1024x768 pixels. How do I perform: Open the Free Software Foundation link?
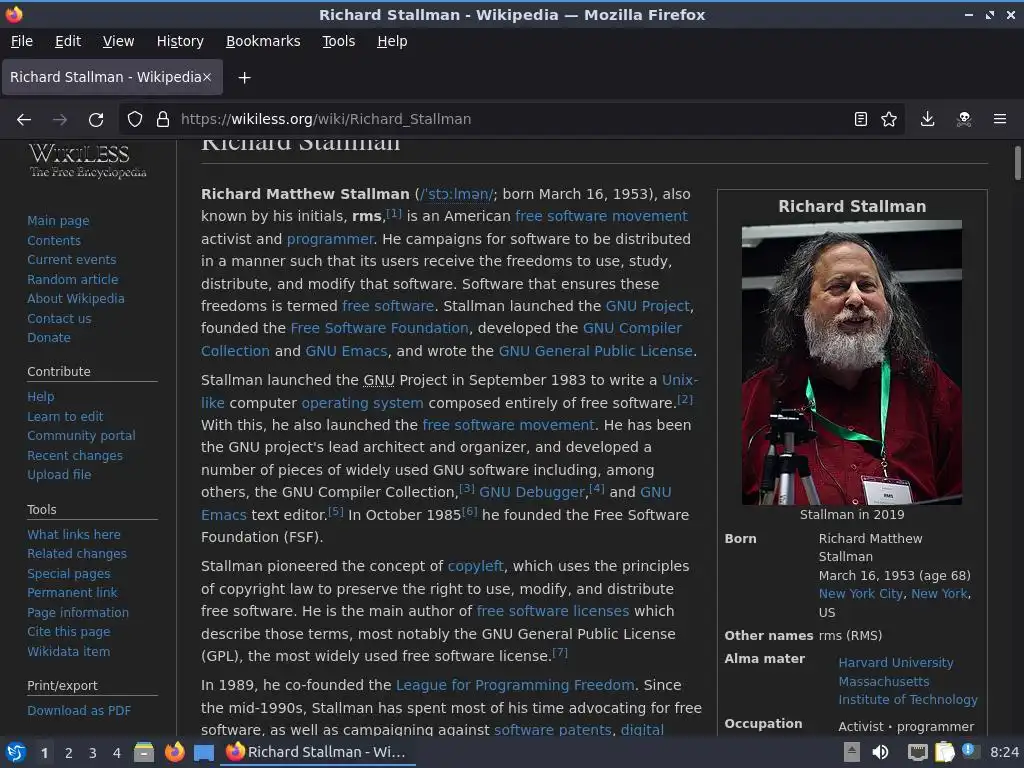coord(379,328)
